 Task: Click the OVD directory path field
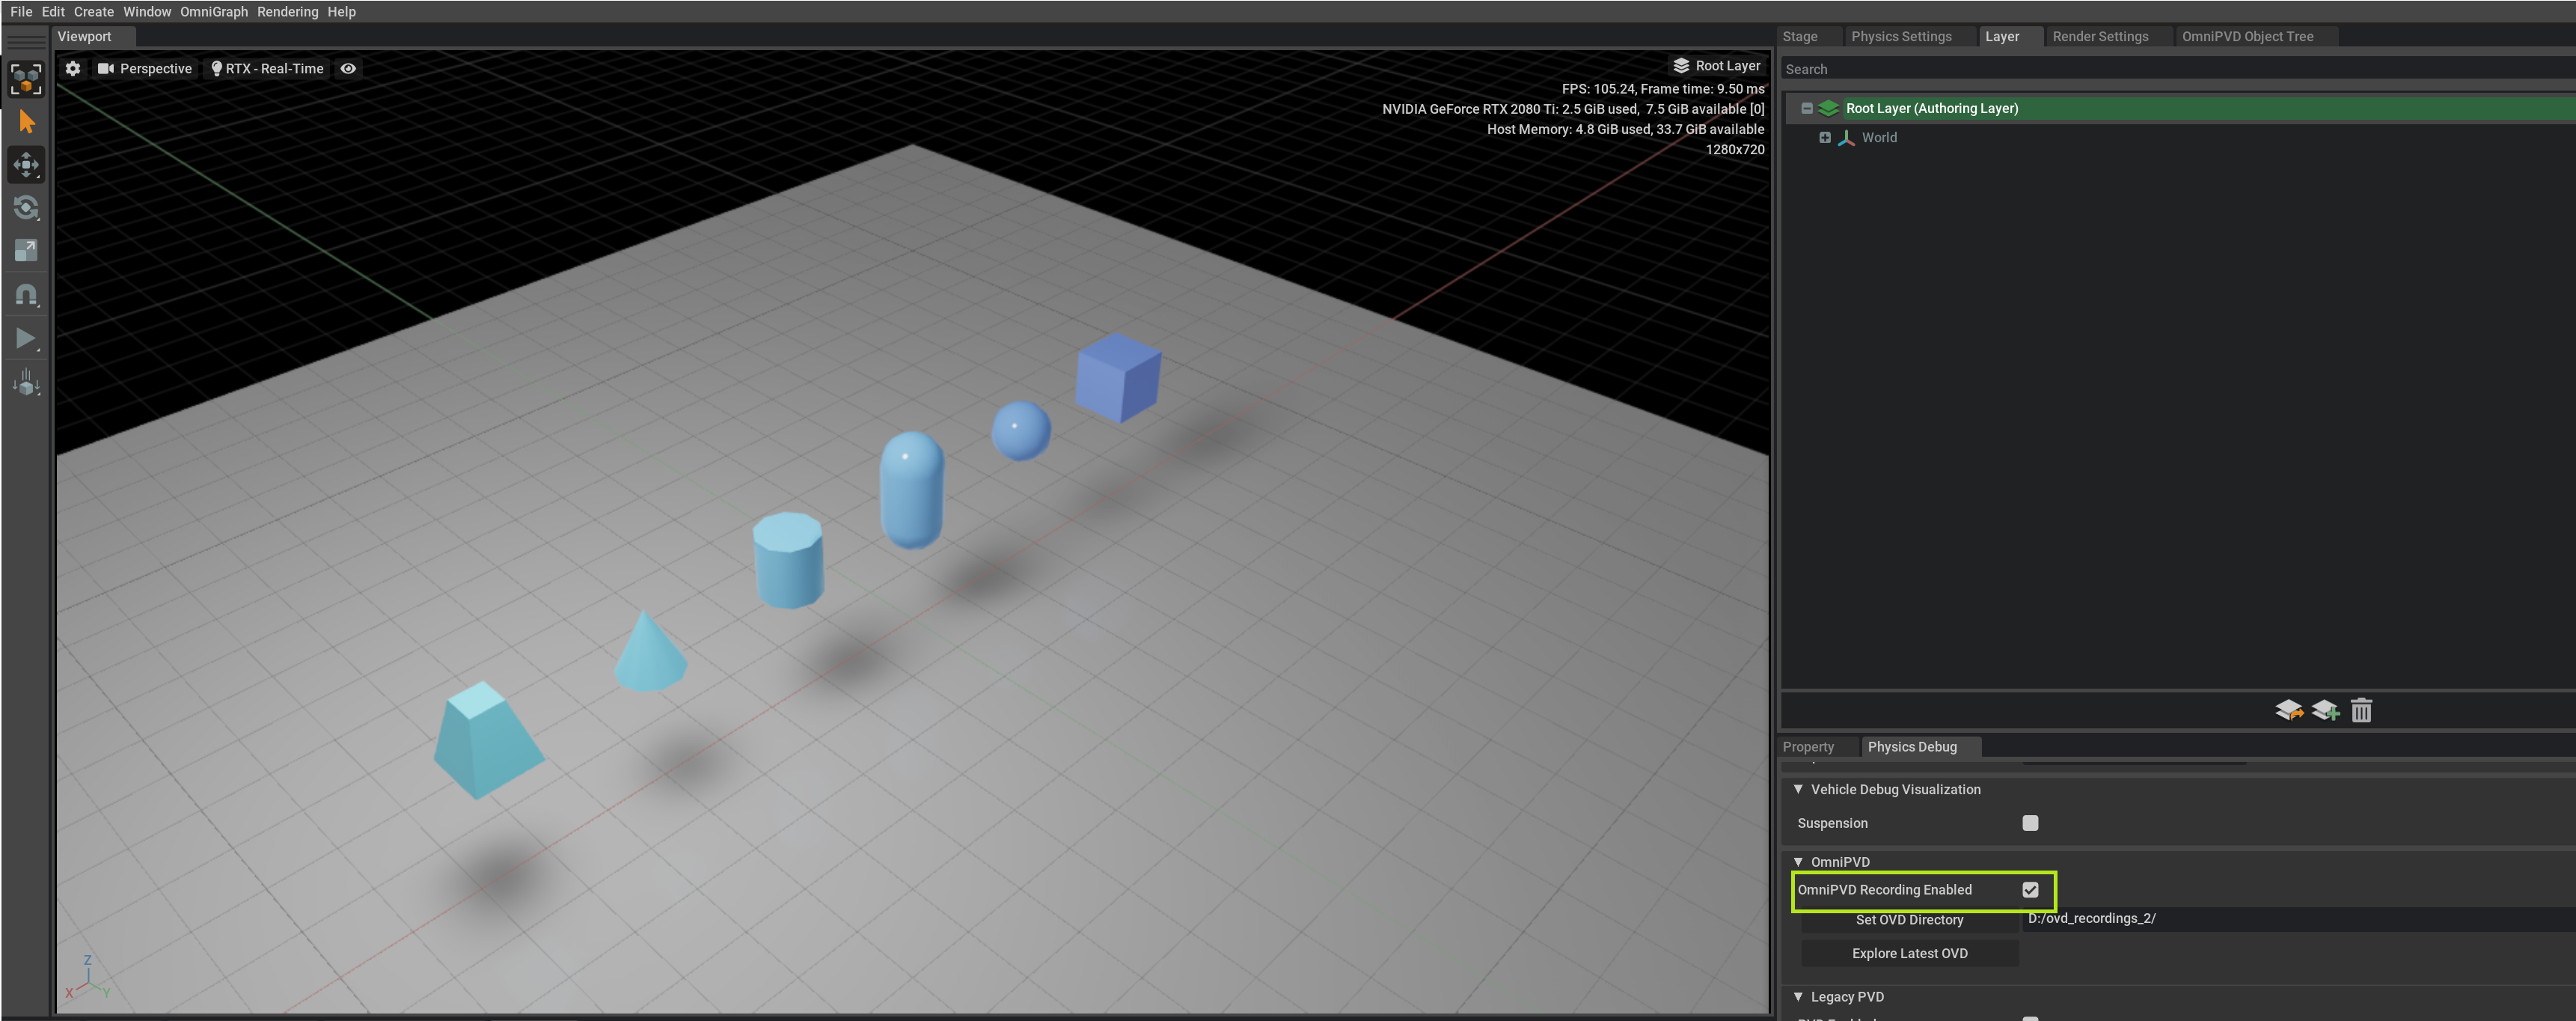click(2298, 919)
